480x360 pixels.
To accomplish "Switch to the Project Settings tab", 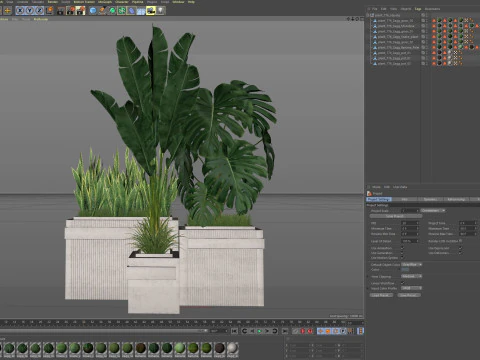I will (x=379, y=199).
